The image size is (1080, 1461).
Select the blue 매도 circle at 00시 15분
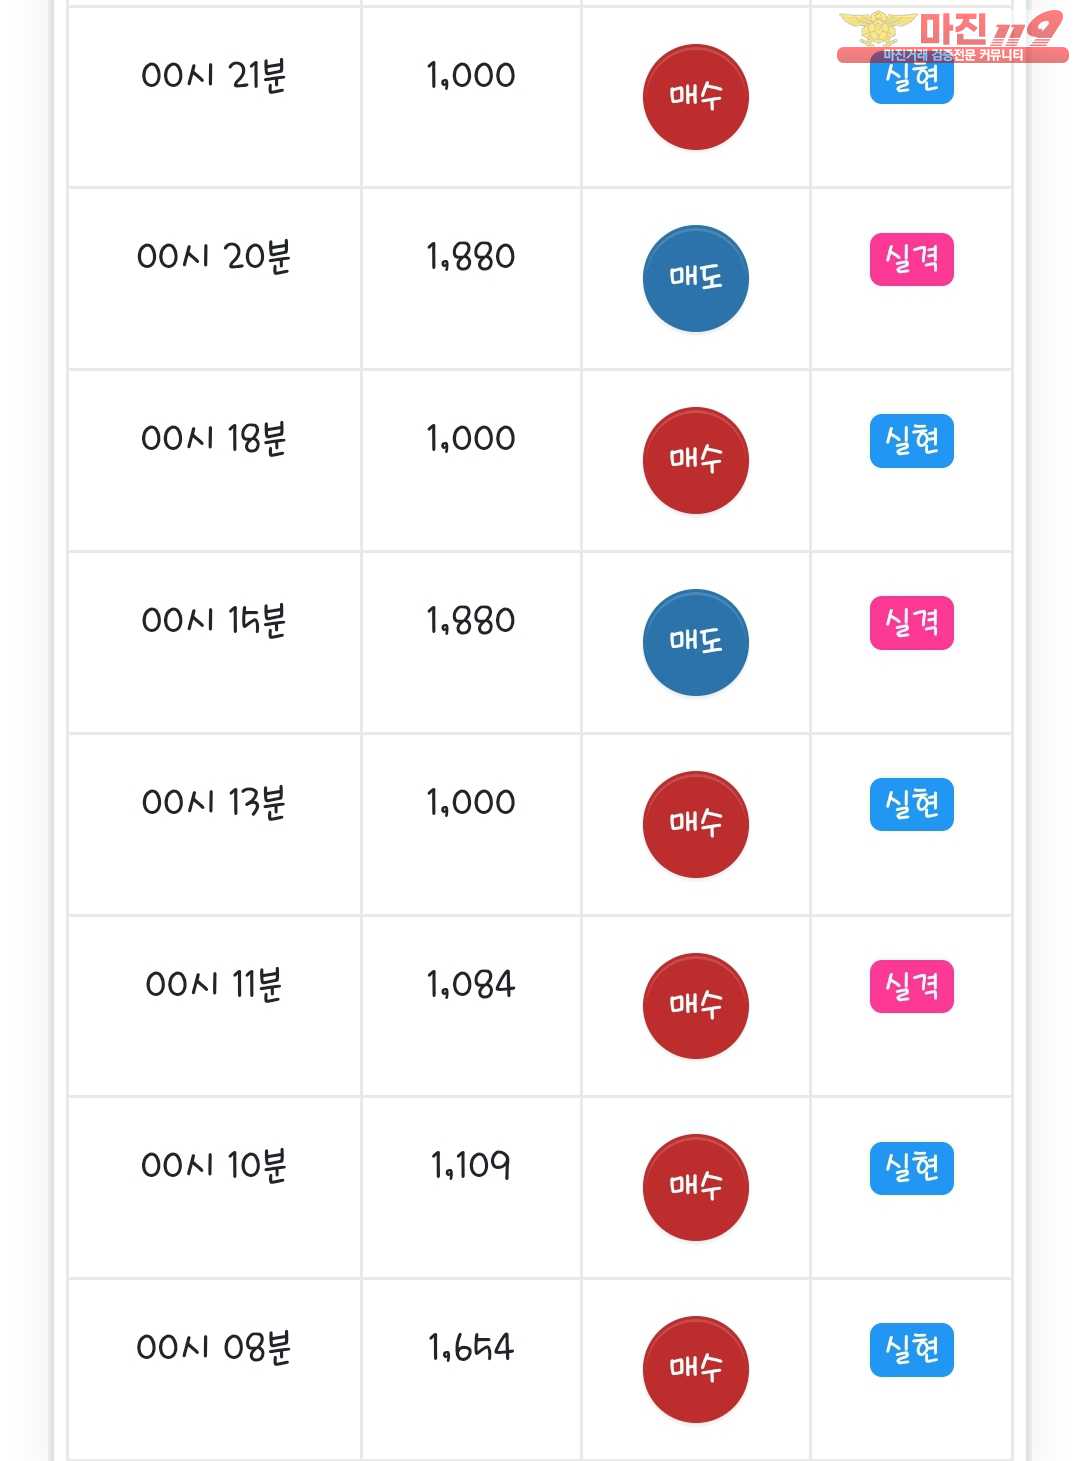pyautogui.click(x=695, y=642)
